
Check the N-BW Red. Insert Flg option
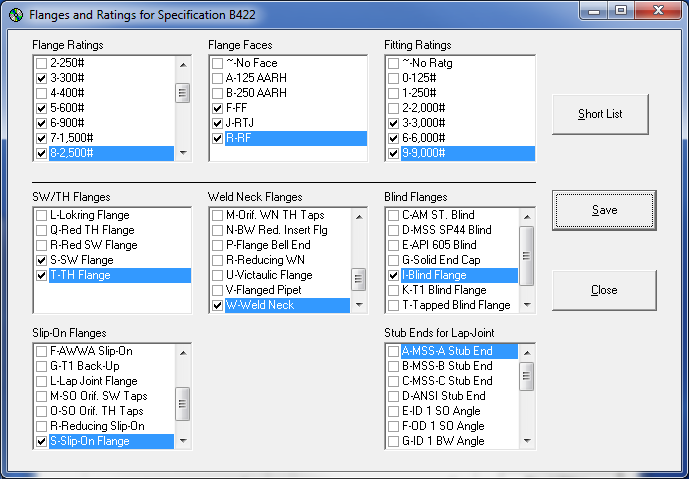(217, 230)
